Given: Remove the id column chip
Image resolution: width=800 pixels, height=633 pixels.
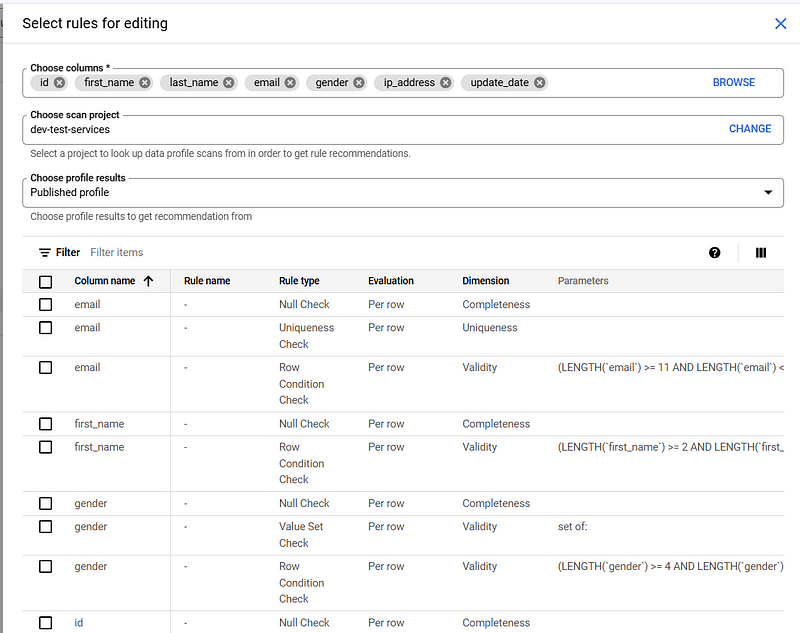Looking at the screenshot, I should coord(59,83).
